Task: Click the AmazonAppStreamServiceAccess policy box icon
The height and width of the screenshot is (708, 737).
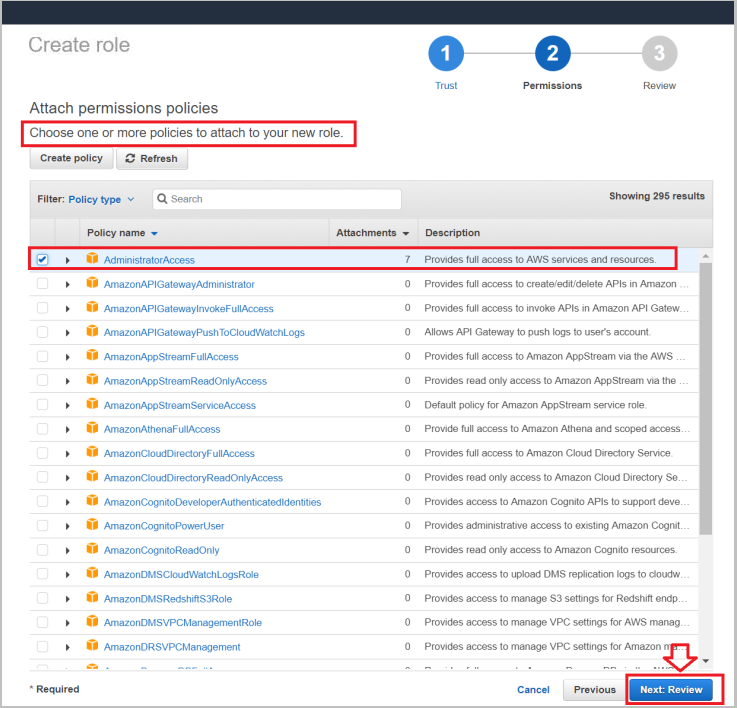Action: [92, 404]
